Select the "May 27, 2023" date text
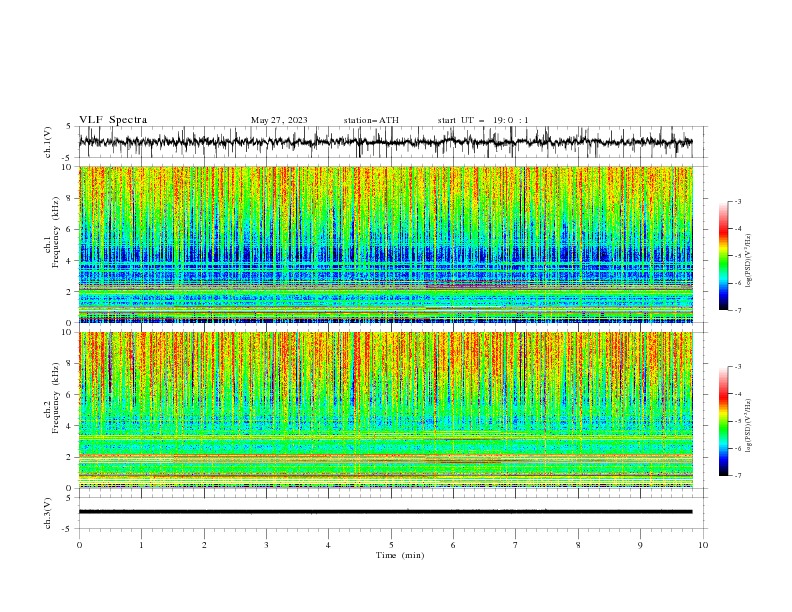 279,120
